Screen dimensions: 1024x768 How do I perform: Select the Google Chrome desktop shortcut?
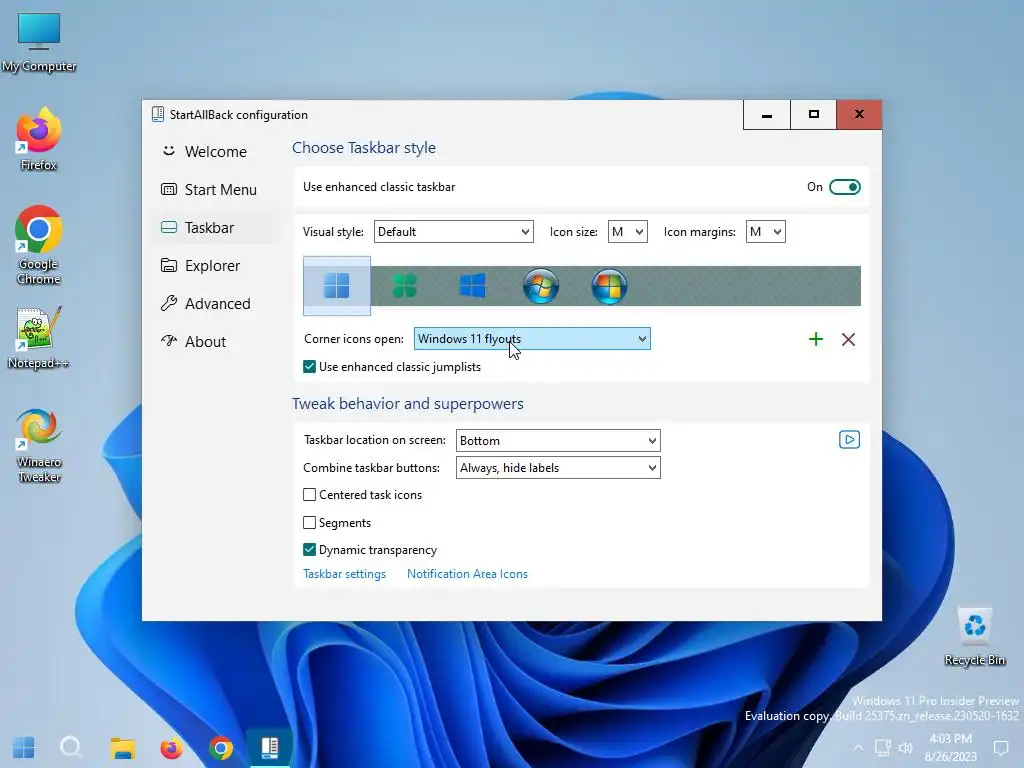tap(39, 246)
